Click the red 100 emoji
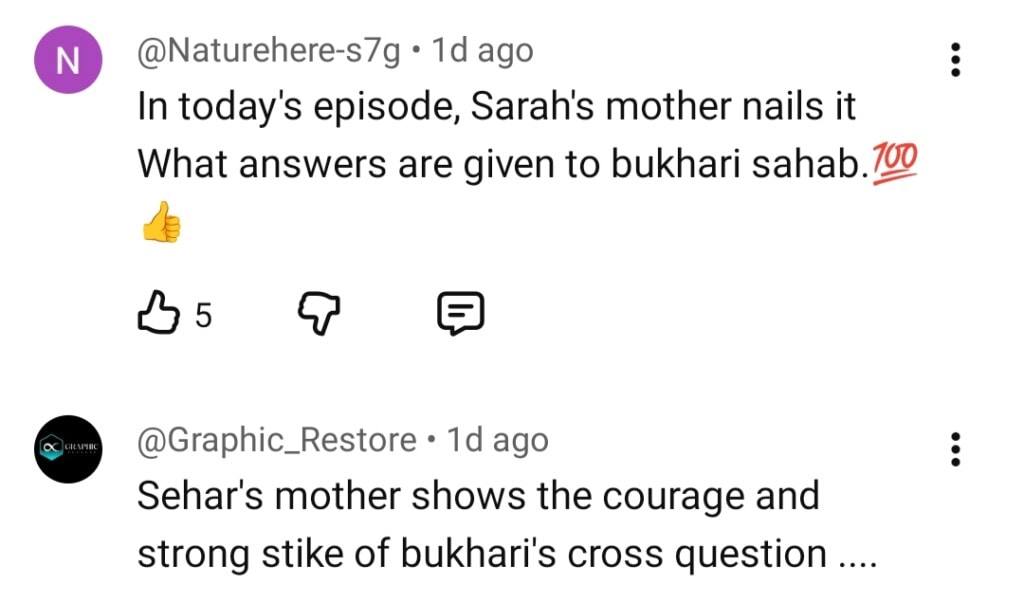Image resolution: width=1024 pixels, height=603 pixels. coord(895,160)
